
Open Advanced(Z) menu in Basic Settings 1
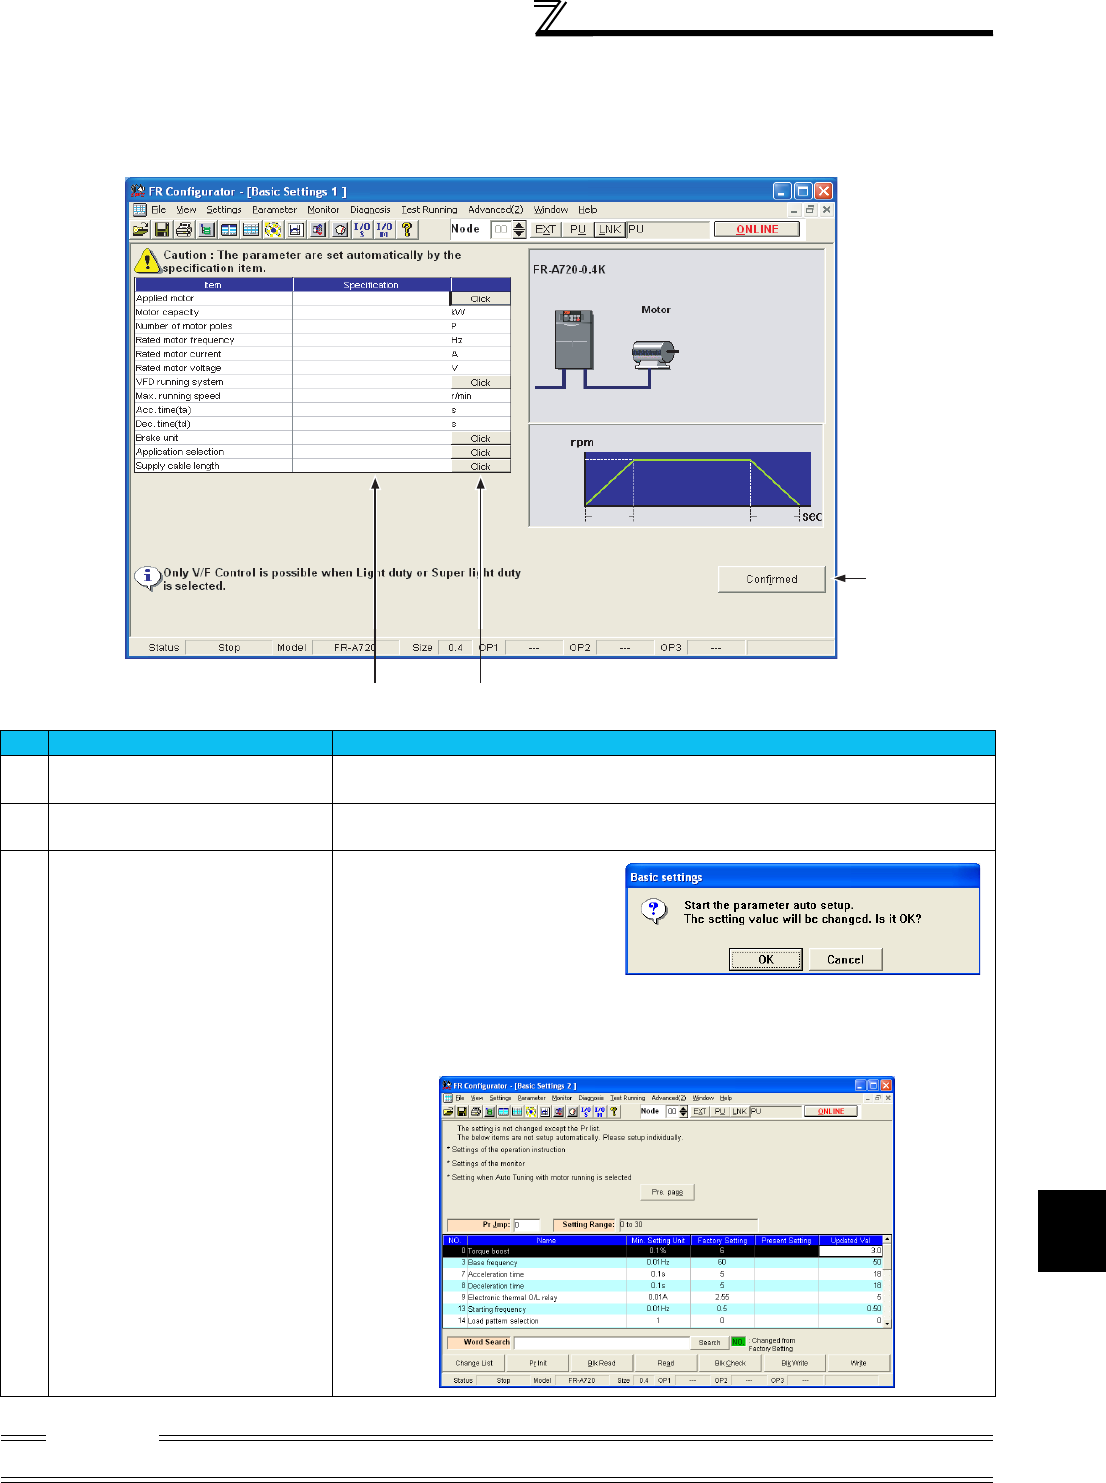pyautogui.click(x=495, y=210)
